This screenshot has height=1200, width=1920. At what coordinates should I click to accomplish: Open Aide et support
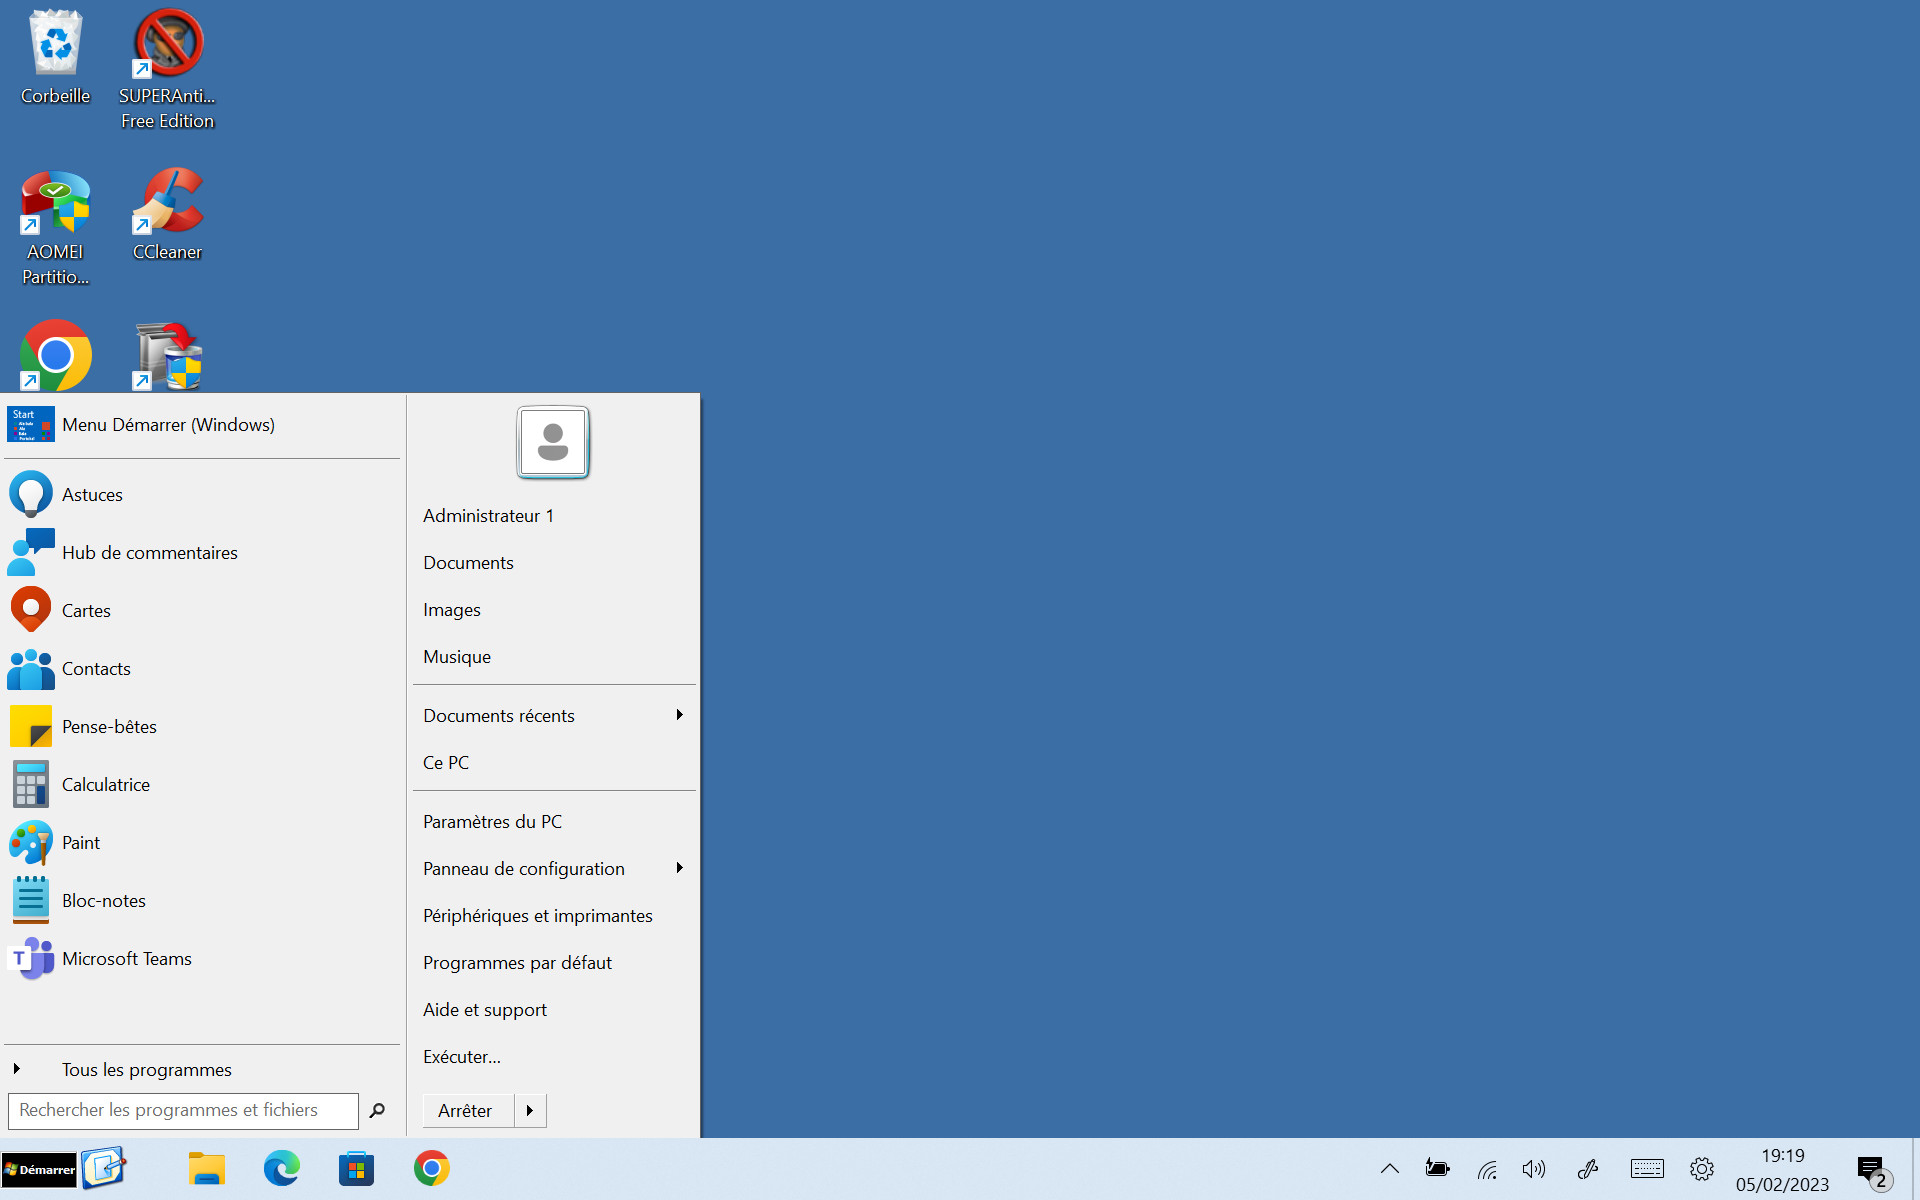(554, 1009)
